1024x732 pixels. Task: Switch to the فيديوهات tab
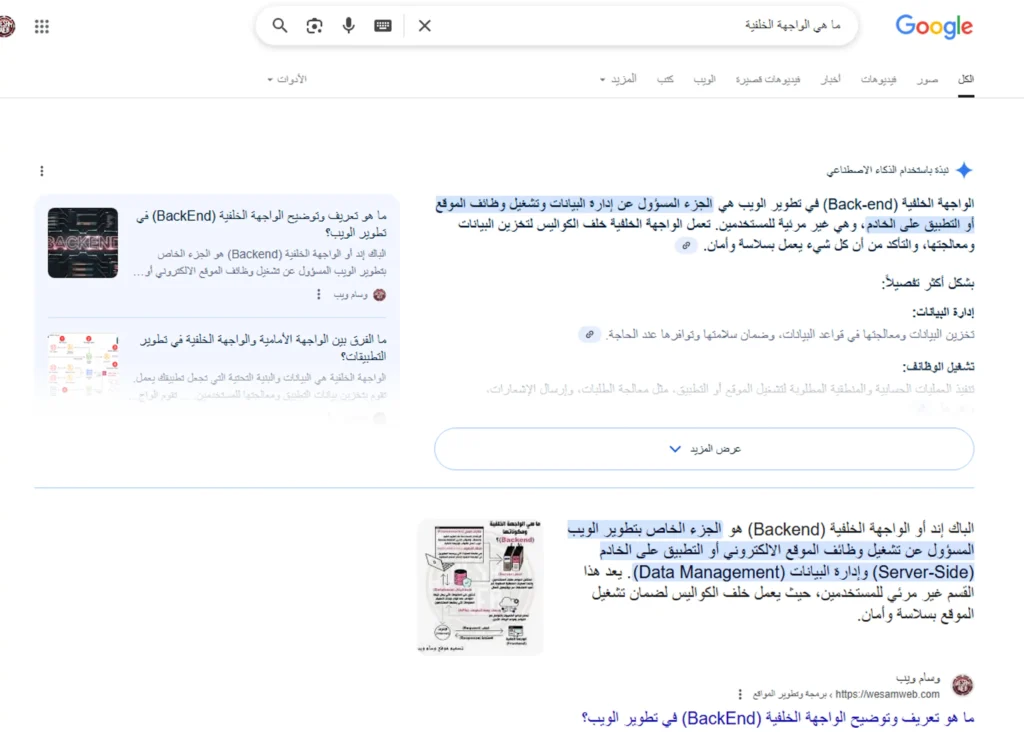878,80
